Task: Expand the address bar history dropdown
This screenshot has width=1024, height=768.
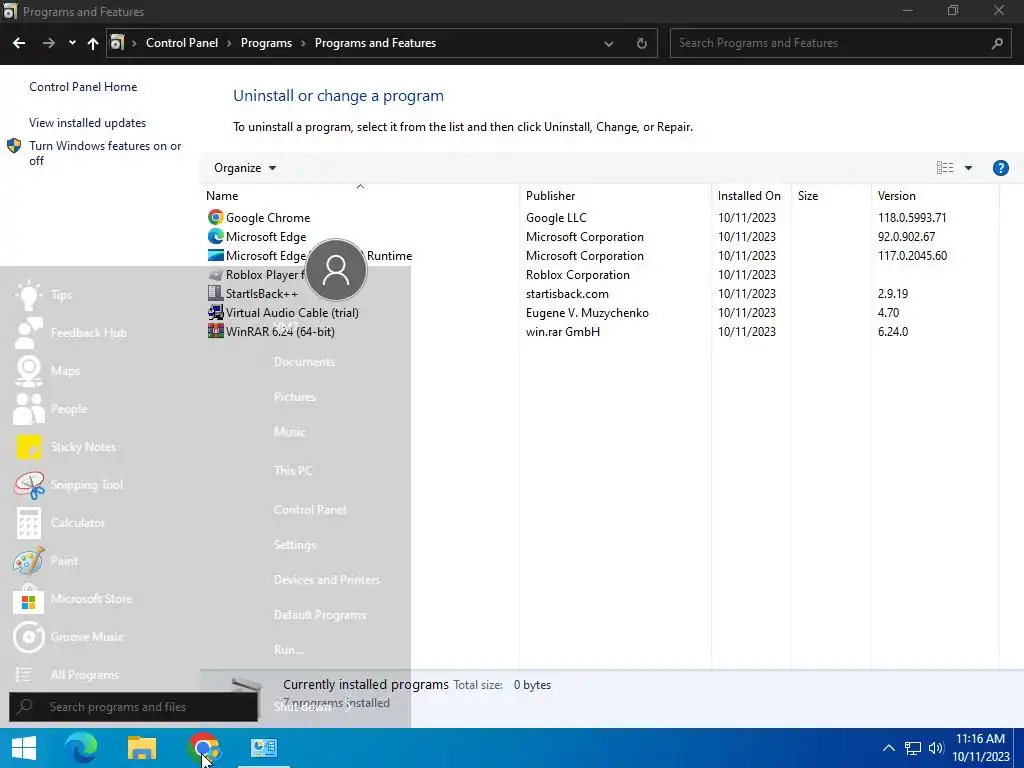Action: click(609, 43)
